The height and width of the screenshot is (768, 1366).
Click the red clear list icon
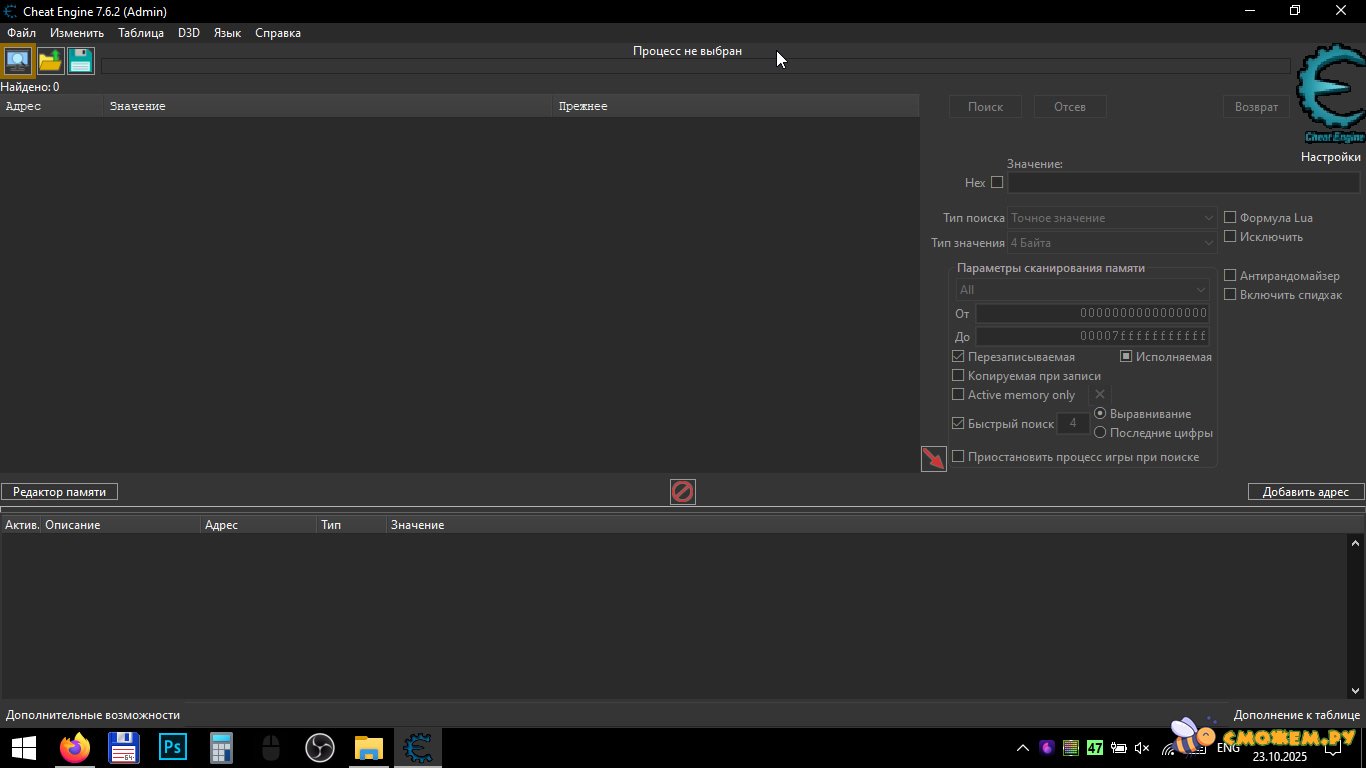[x=682, y=492]
